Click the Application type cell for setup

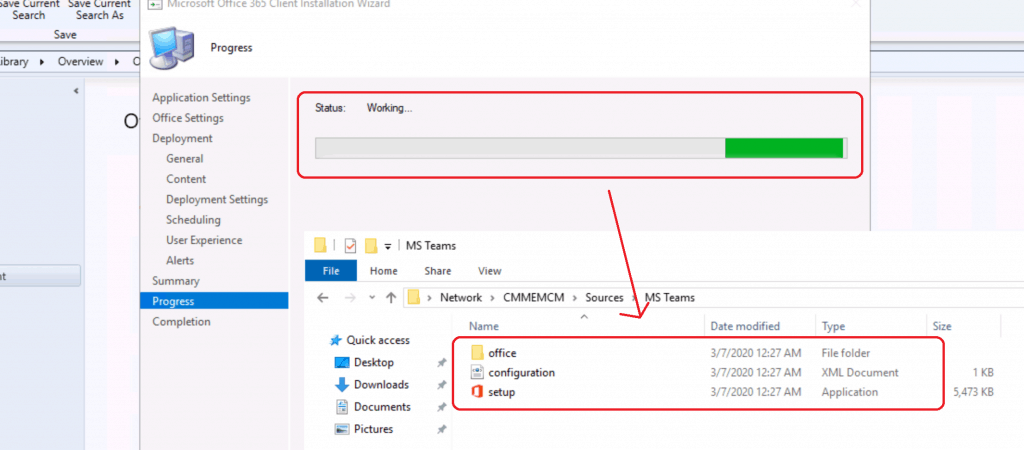pyautogui.click(x=850, y=393)
